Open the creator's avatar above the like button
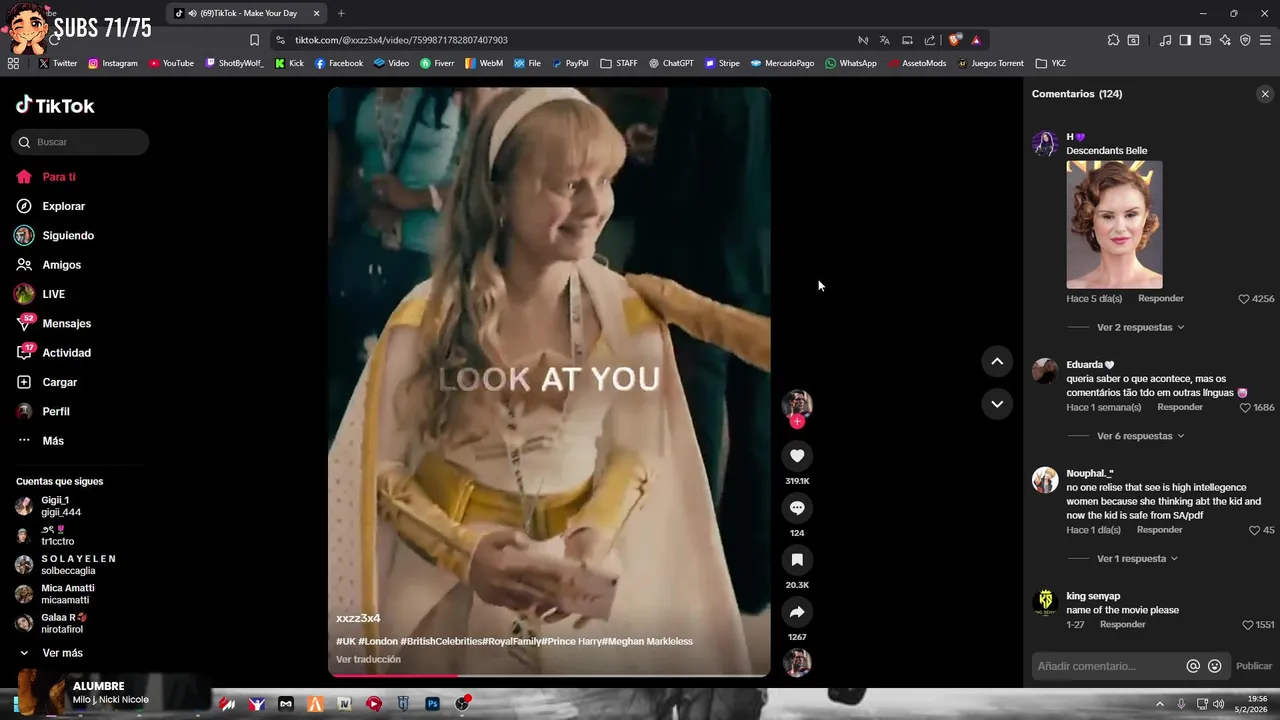 pos(797,404)
